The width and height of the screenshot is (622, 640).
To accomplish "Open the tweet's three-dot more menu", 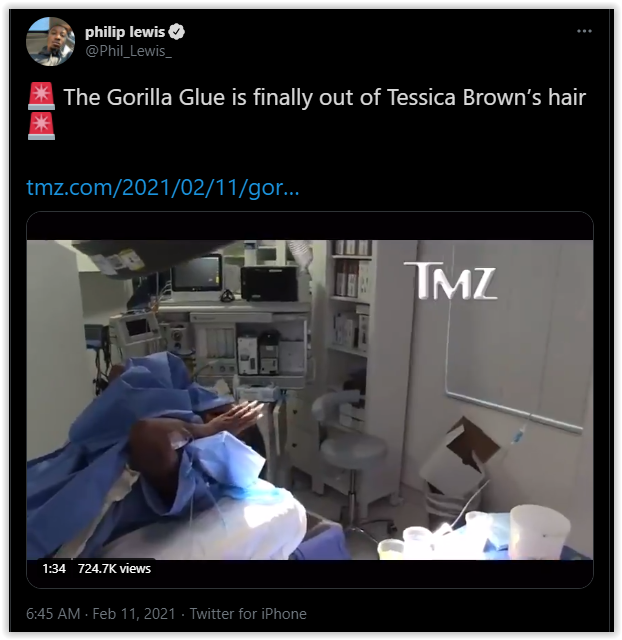I will coord(584,31).
